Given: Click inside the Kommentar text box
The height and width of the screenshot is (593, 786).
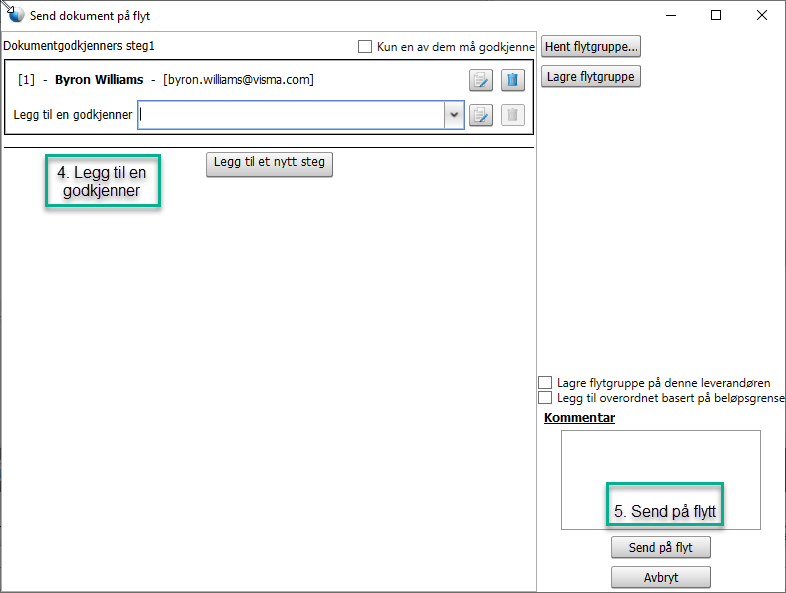Looking at the screenshot, I should [x=661, y=480].
